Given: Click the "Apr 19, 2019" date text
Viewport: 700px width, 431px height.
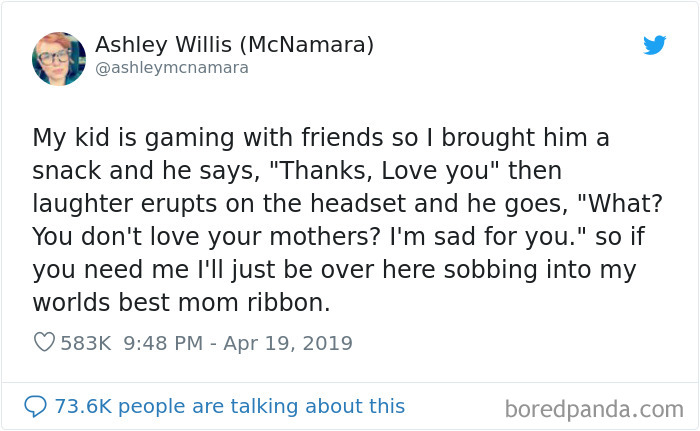Looking at the screenshot, I should pyautogui.click(x=288, y=343).
